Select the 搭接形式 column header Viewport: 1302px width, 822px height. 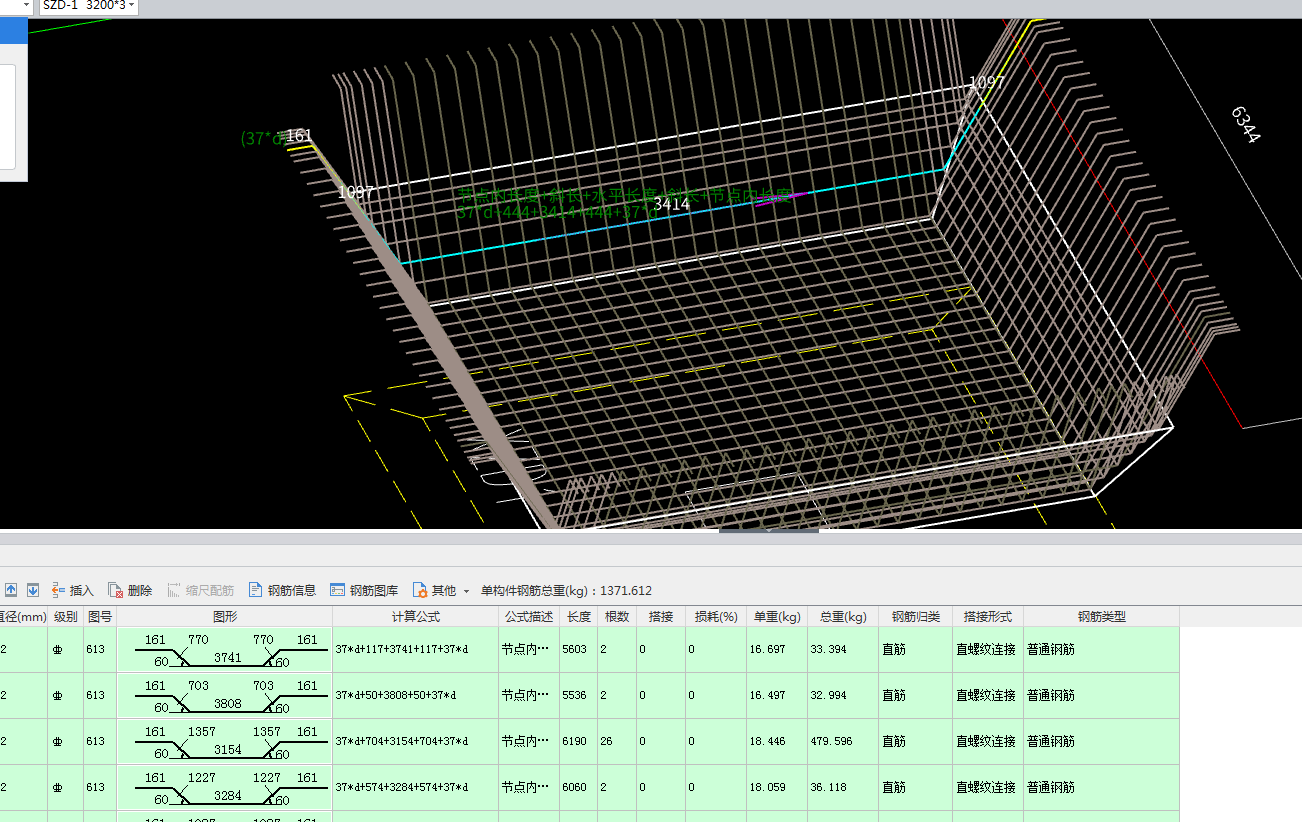tap(987, 617)
